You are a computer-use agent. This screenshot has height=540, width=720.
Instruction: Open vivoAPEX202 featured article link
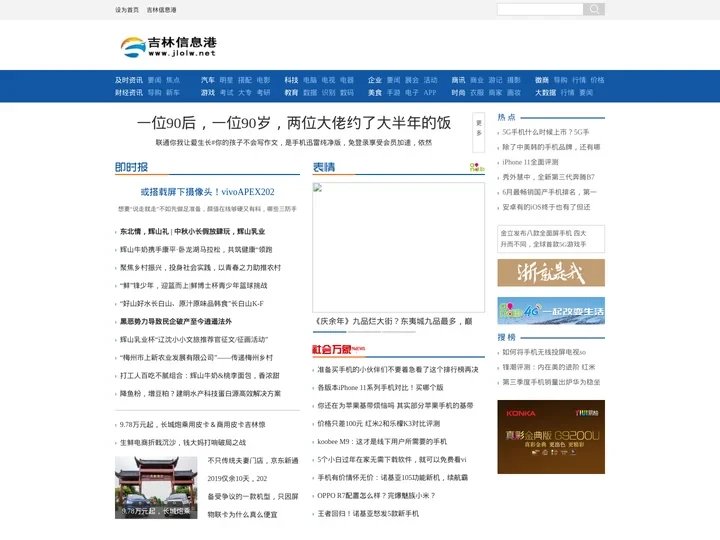coord(208,192)
